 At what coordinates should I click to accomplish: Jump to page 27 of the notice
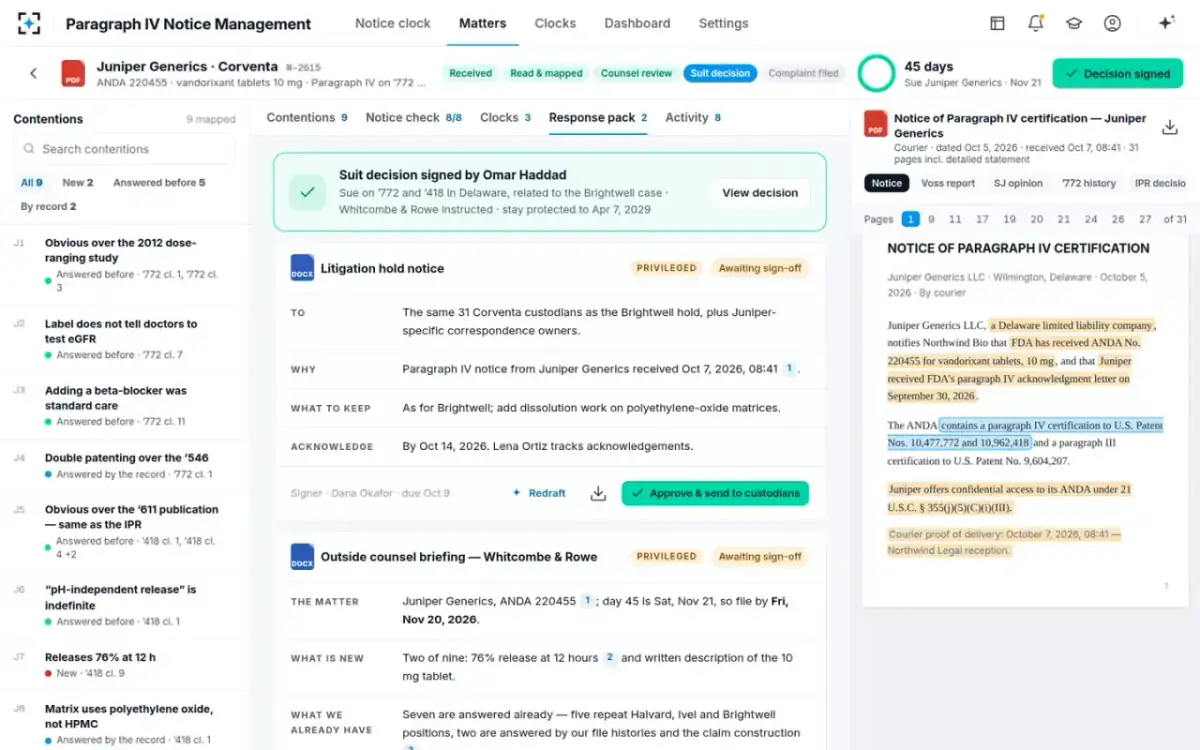[1144, 219]
